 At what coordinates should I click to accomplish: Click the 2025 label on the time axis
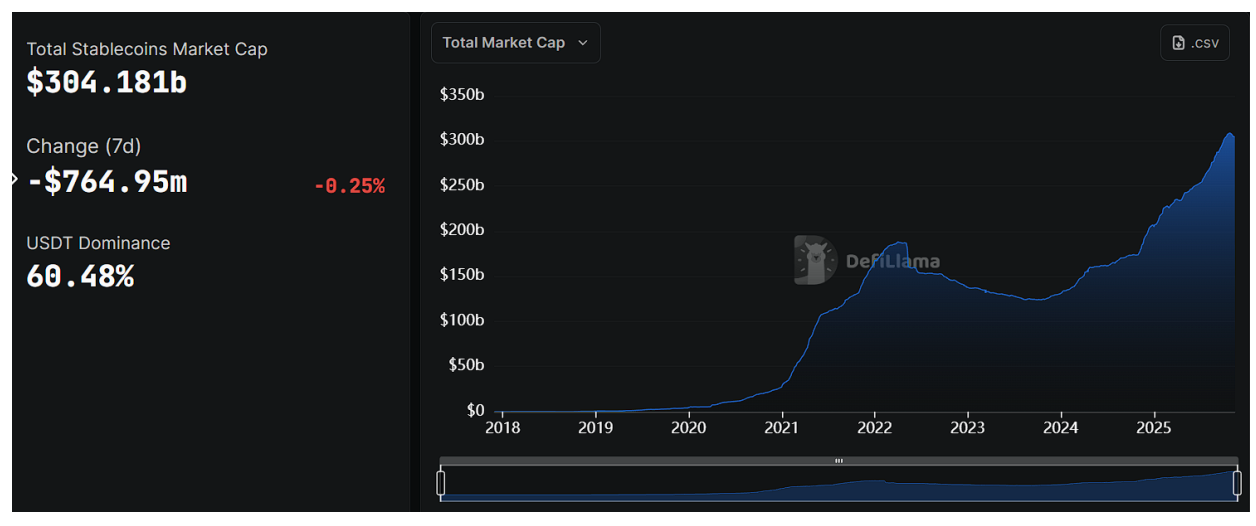click(x=1154, y=428)
